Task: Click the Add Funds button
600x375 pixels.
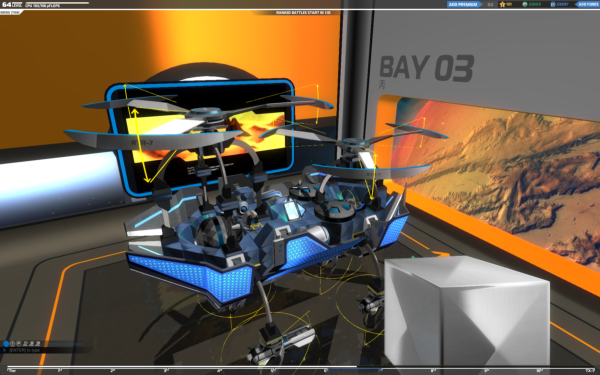Action: point(587,4)
